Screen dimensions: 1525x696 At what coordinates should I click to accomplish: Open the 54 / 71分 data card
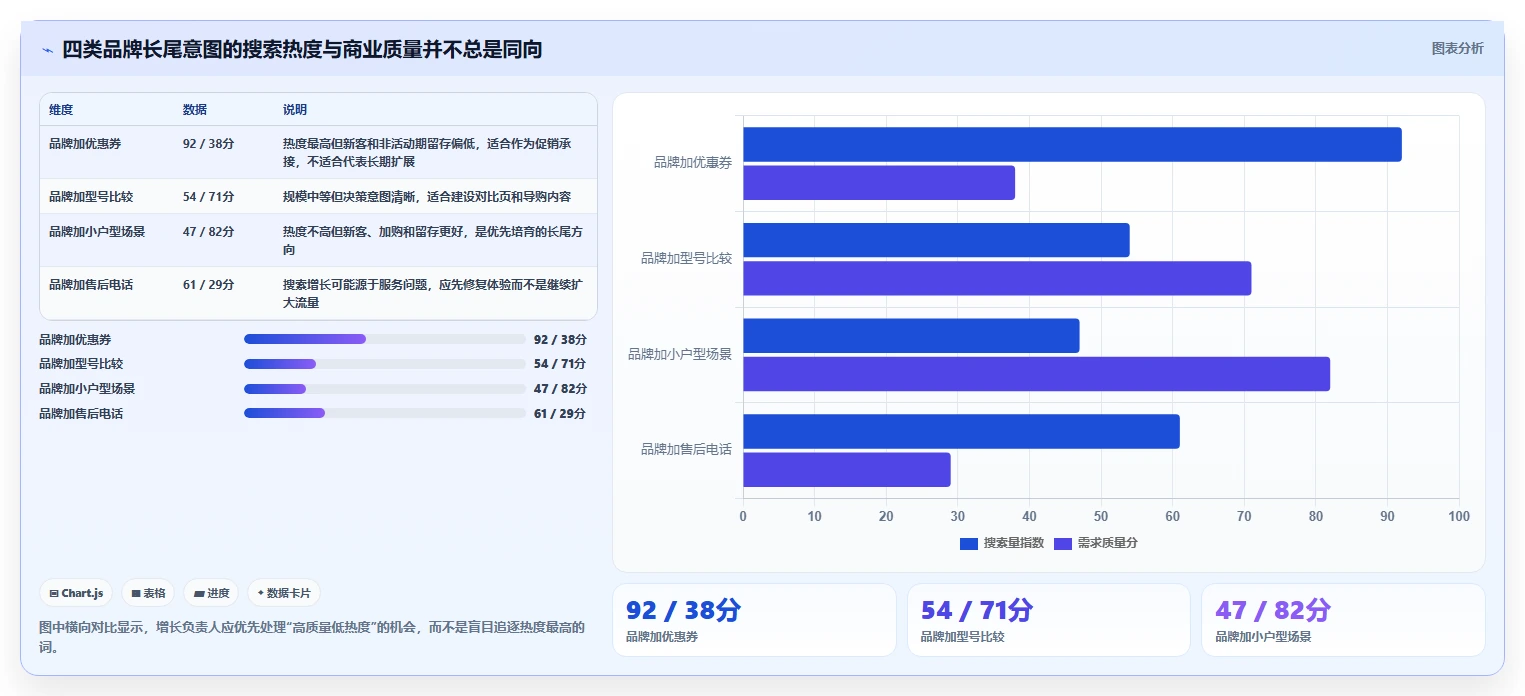pyautogui.click(x=1049, y=620)
